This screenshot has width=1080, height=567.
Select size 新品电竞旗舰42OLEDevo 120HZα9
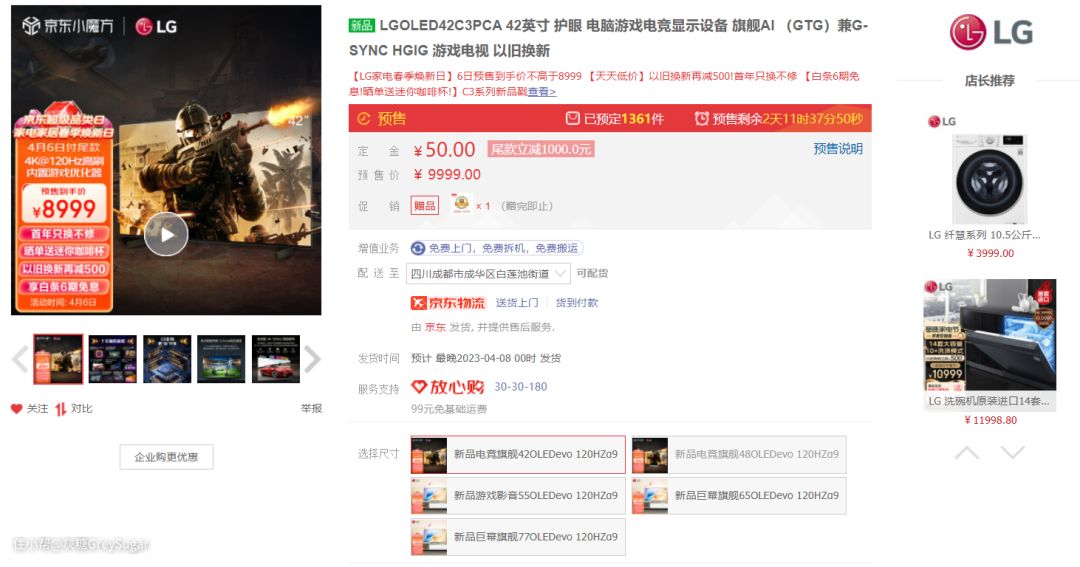point(518,454)
